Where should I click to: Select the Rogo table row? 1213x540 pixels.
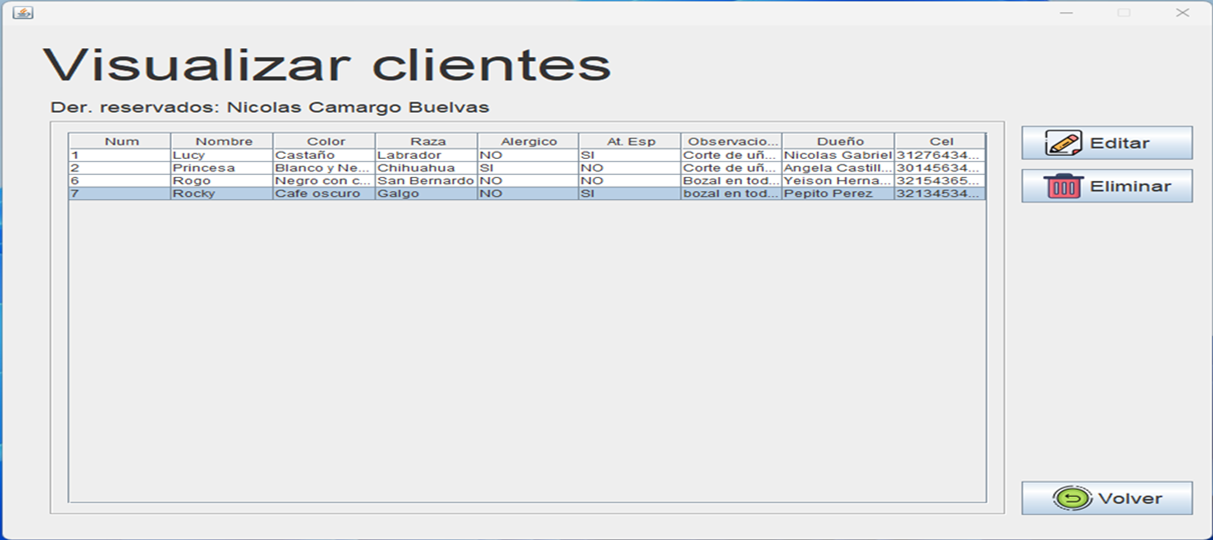(x=527, y=181)
